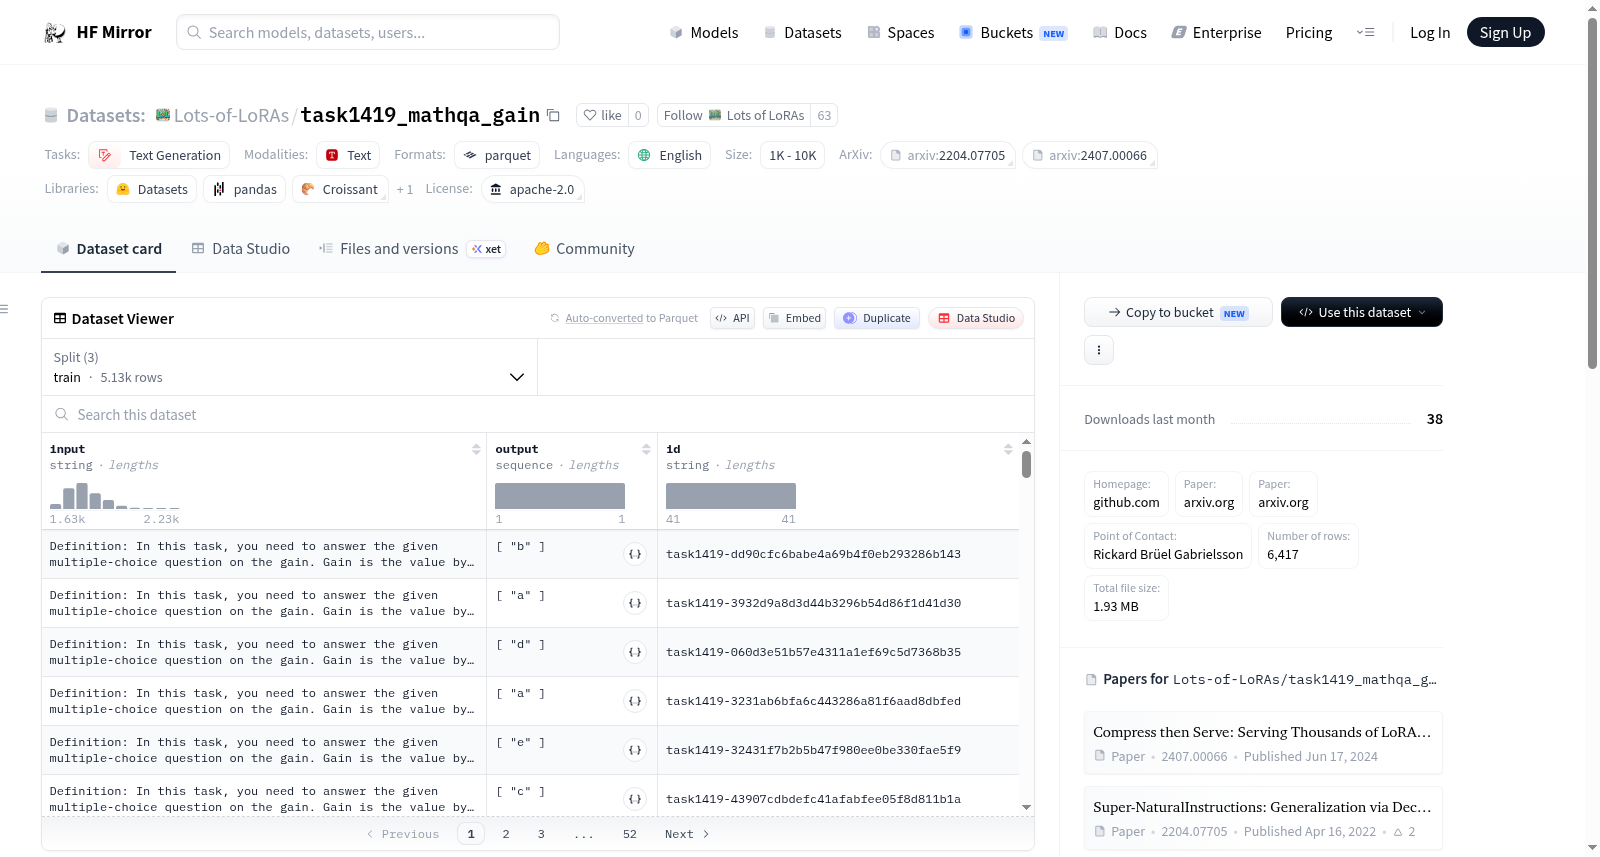1600x857 pixels.
Task: Copy dataset name with the copy icon
Action: pos(553,115)
